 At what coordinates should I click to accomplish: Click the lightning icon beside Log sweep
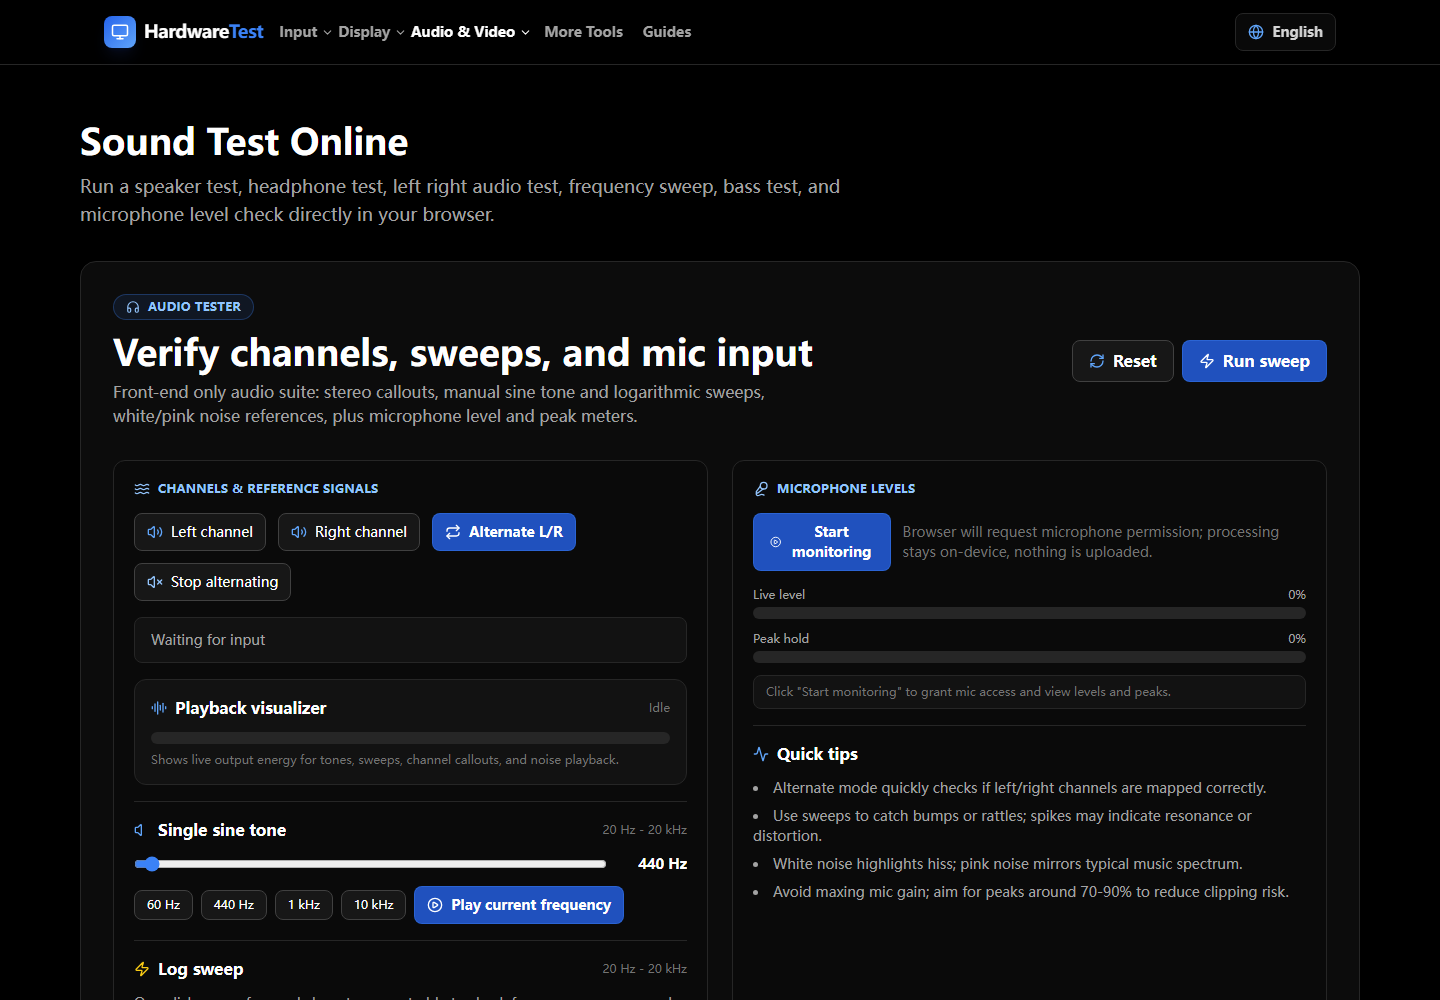(x=142, y=969)
